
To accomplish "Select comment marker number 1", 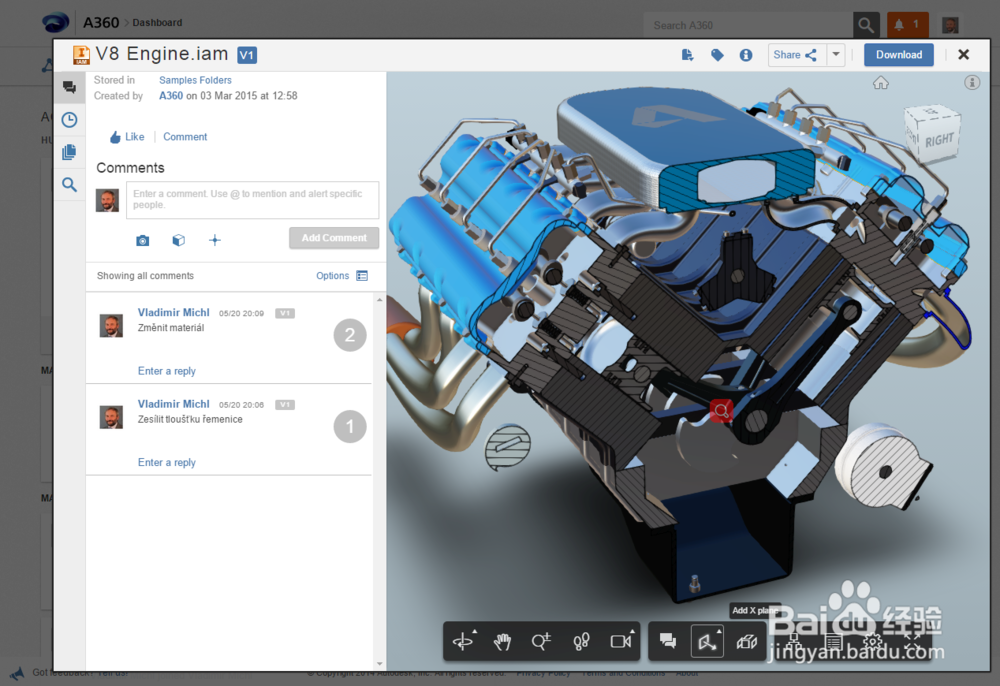I will (350, 427).
